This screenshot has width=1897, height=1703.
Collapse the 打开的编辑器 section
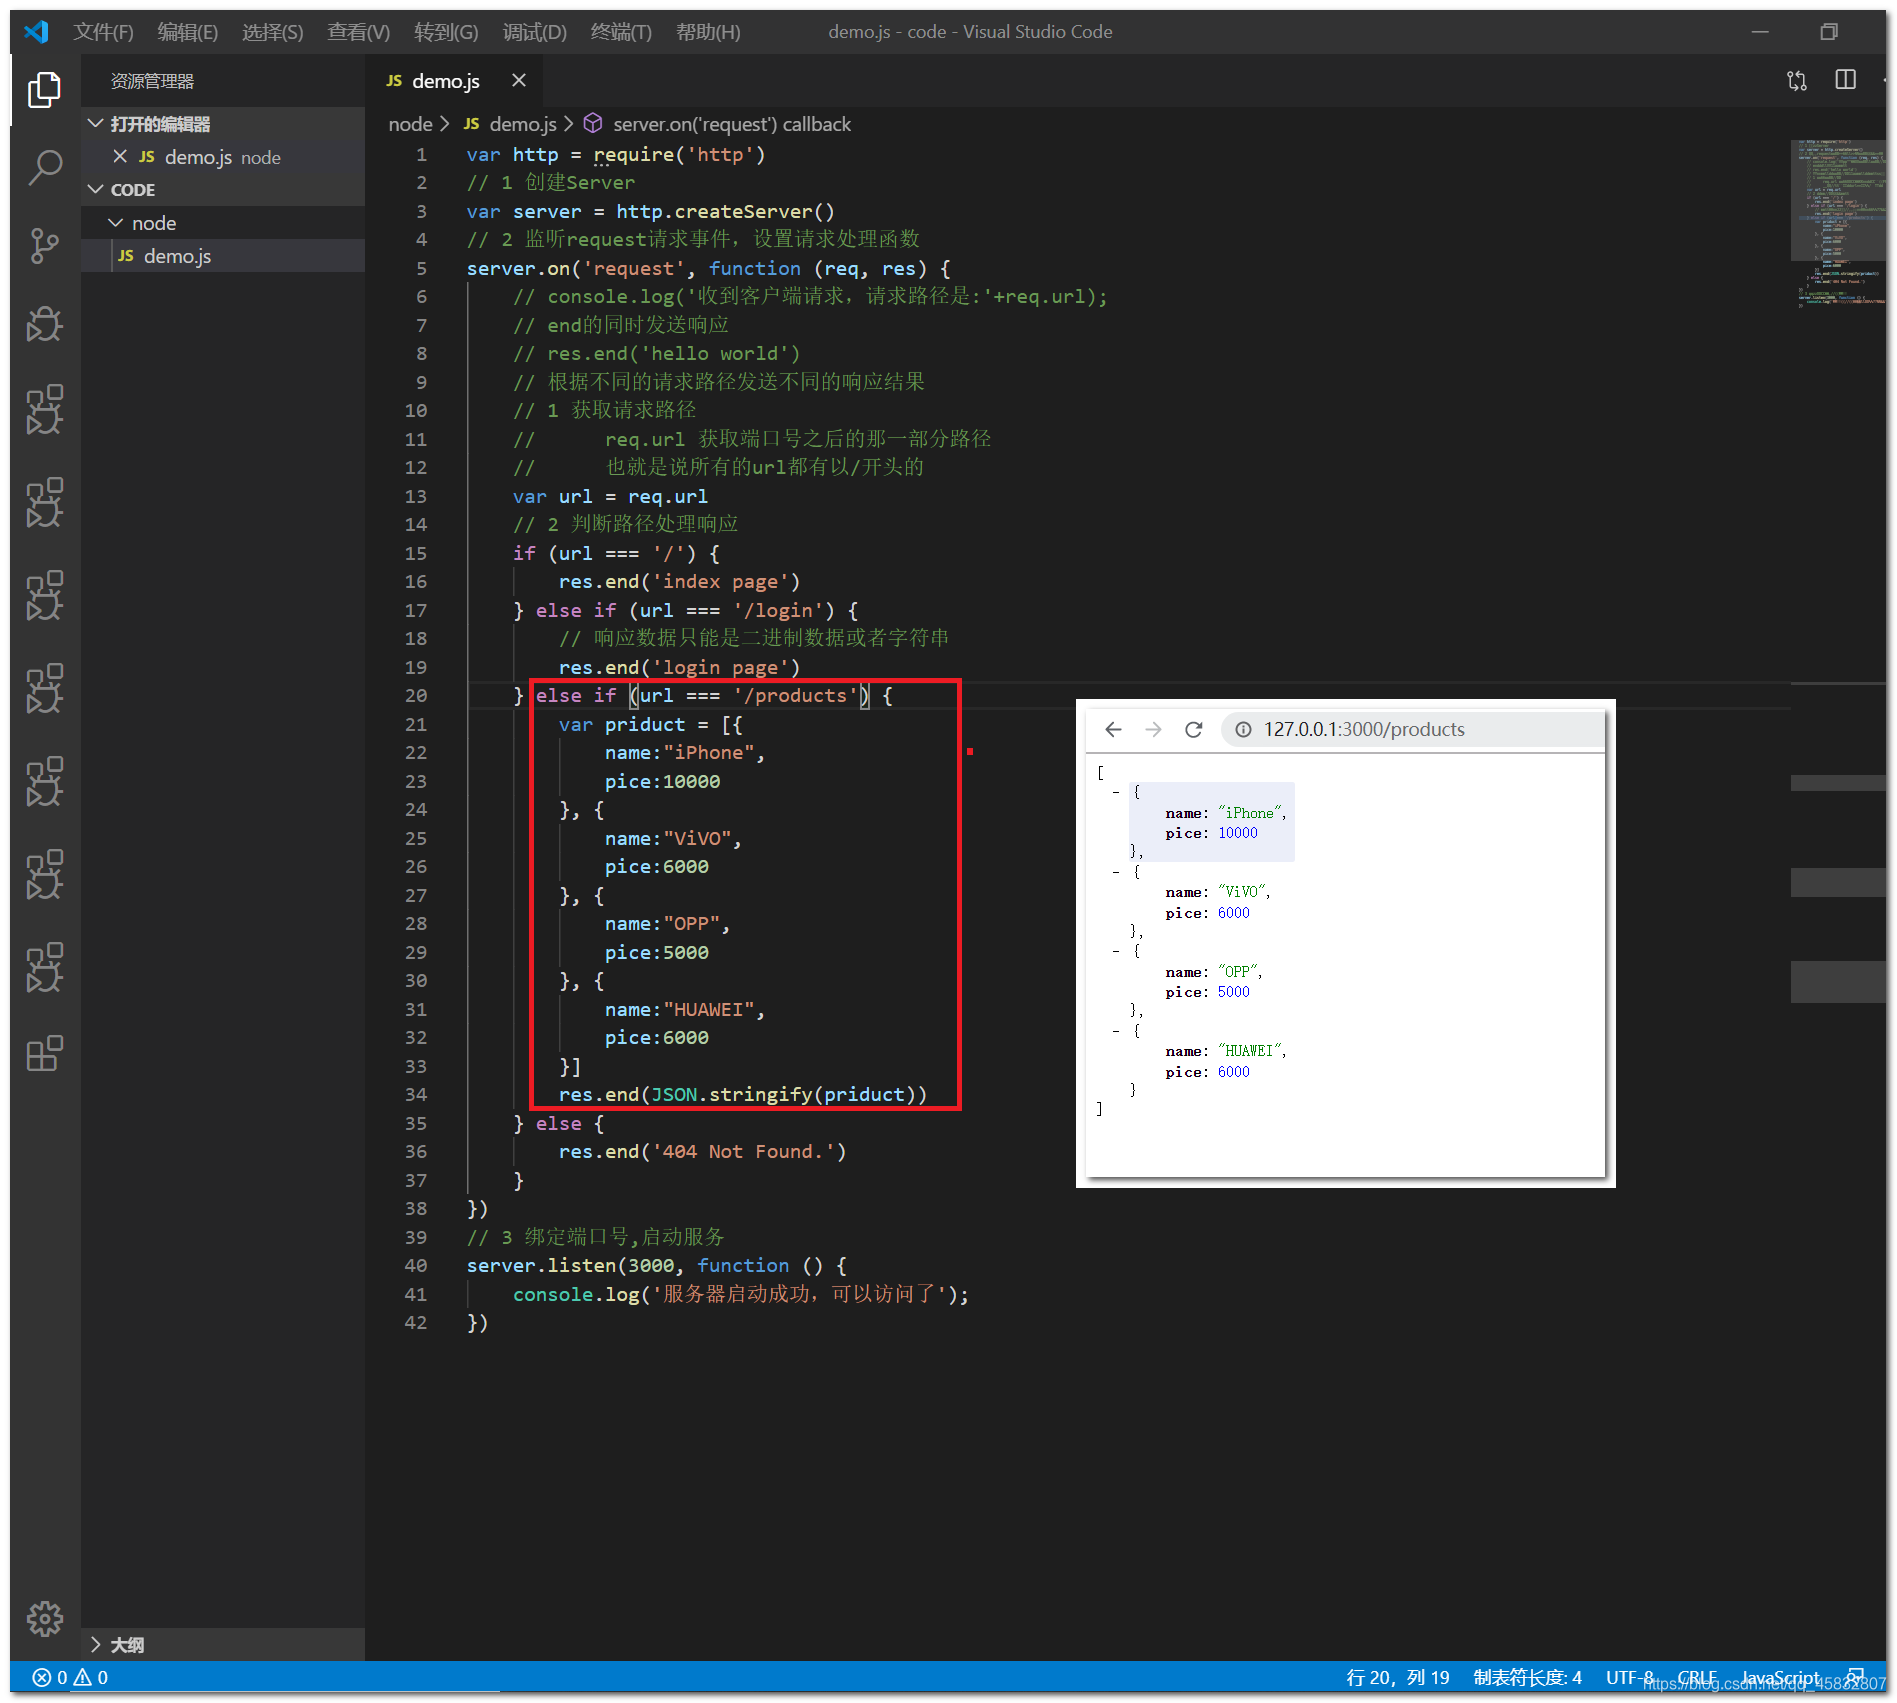[223, 123]
